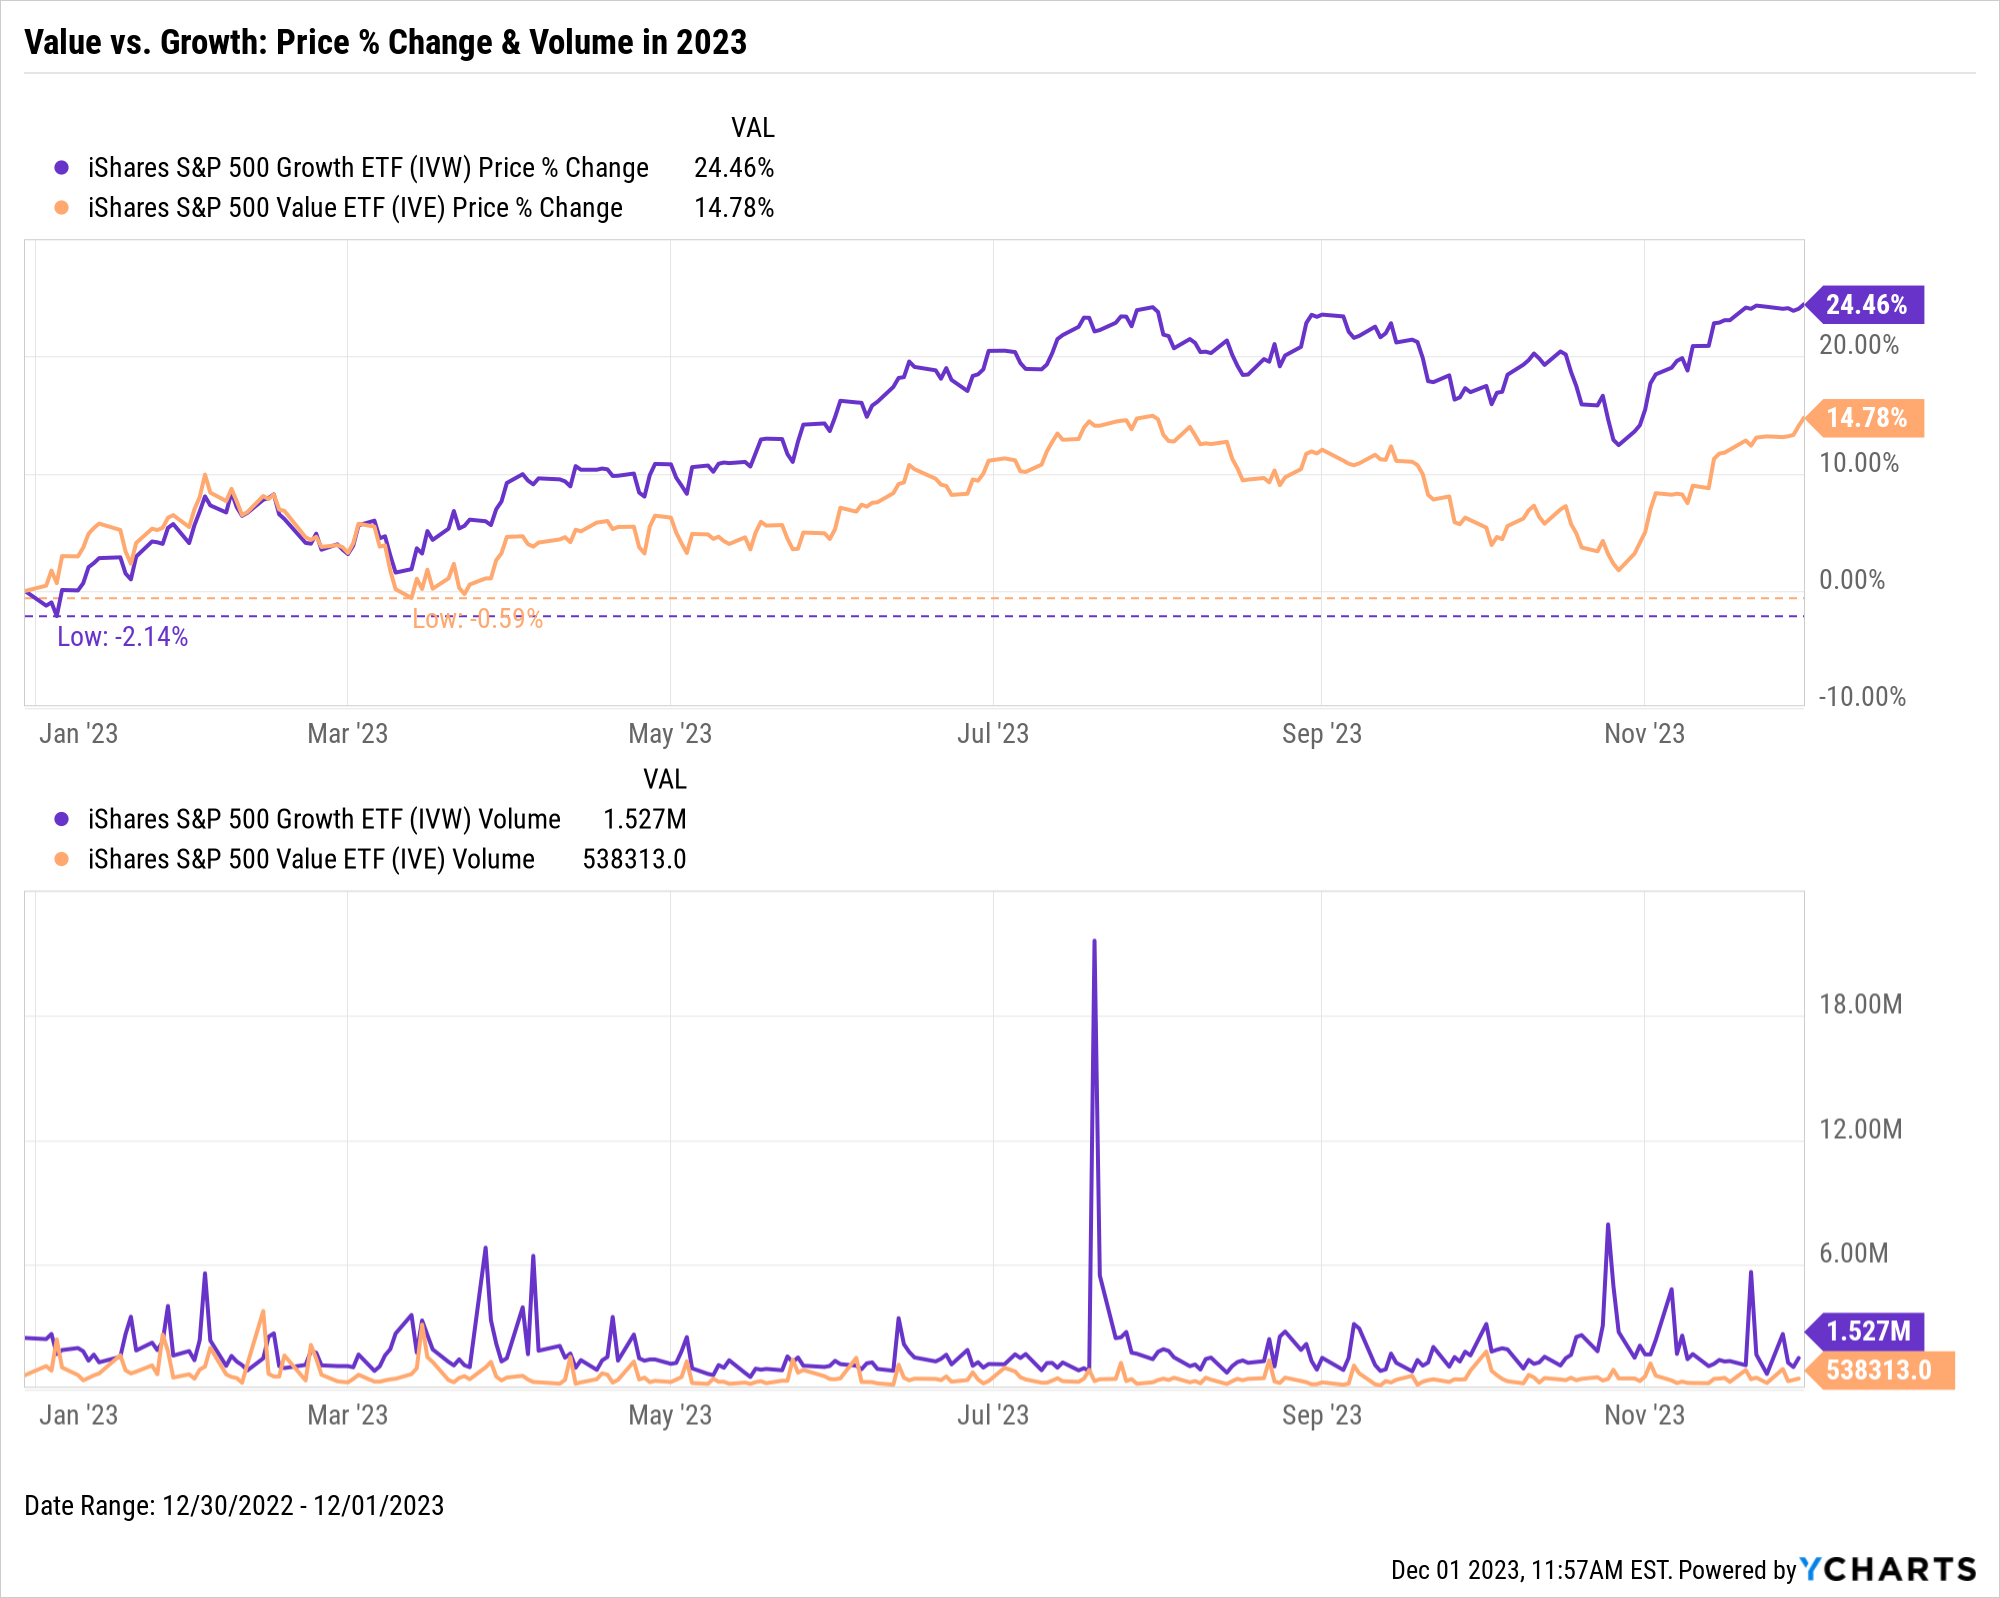The height and width of the screenshot is (1598, 2000).
Task: Click the orange legend dot for IVE Volume
Action: (62, 859)
